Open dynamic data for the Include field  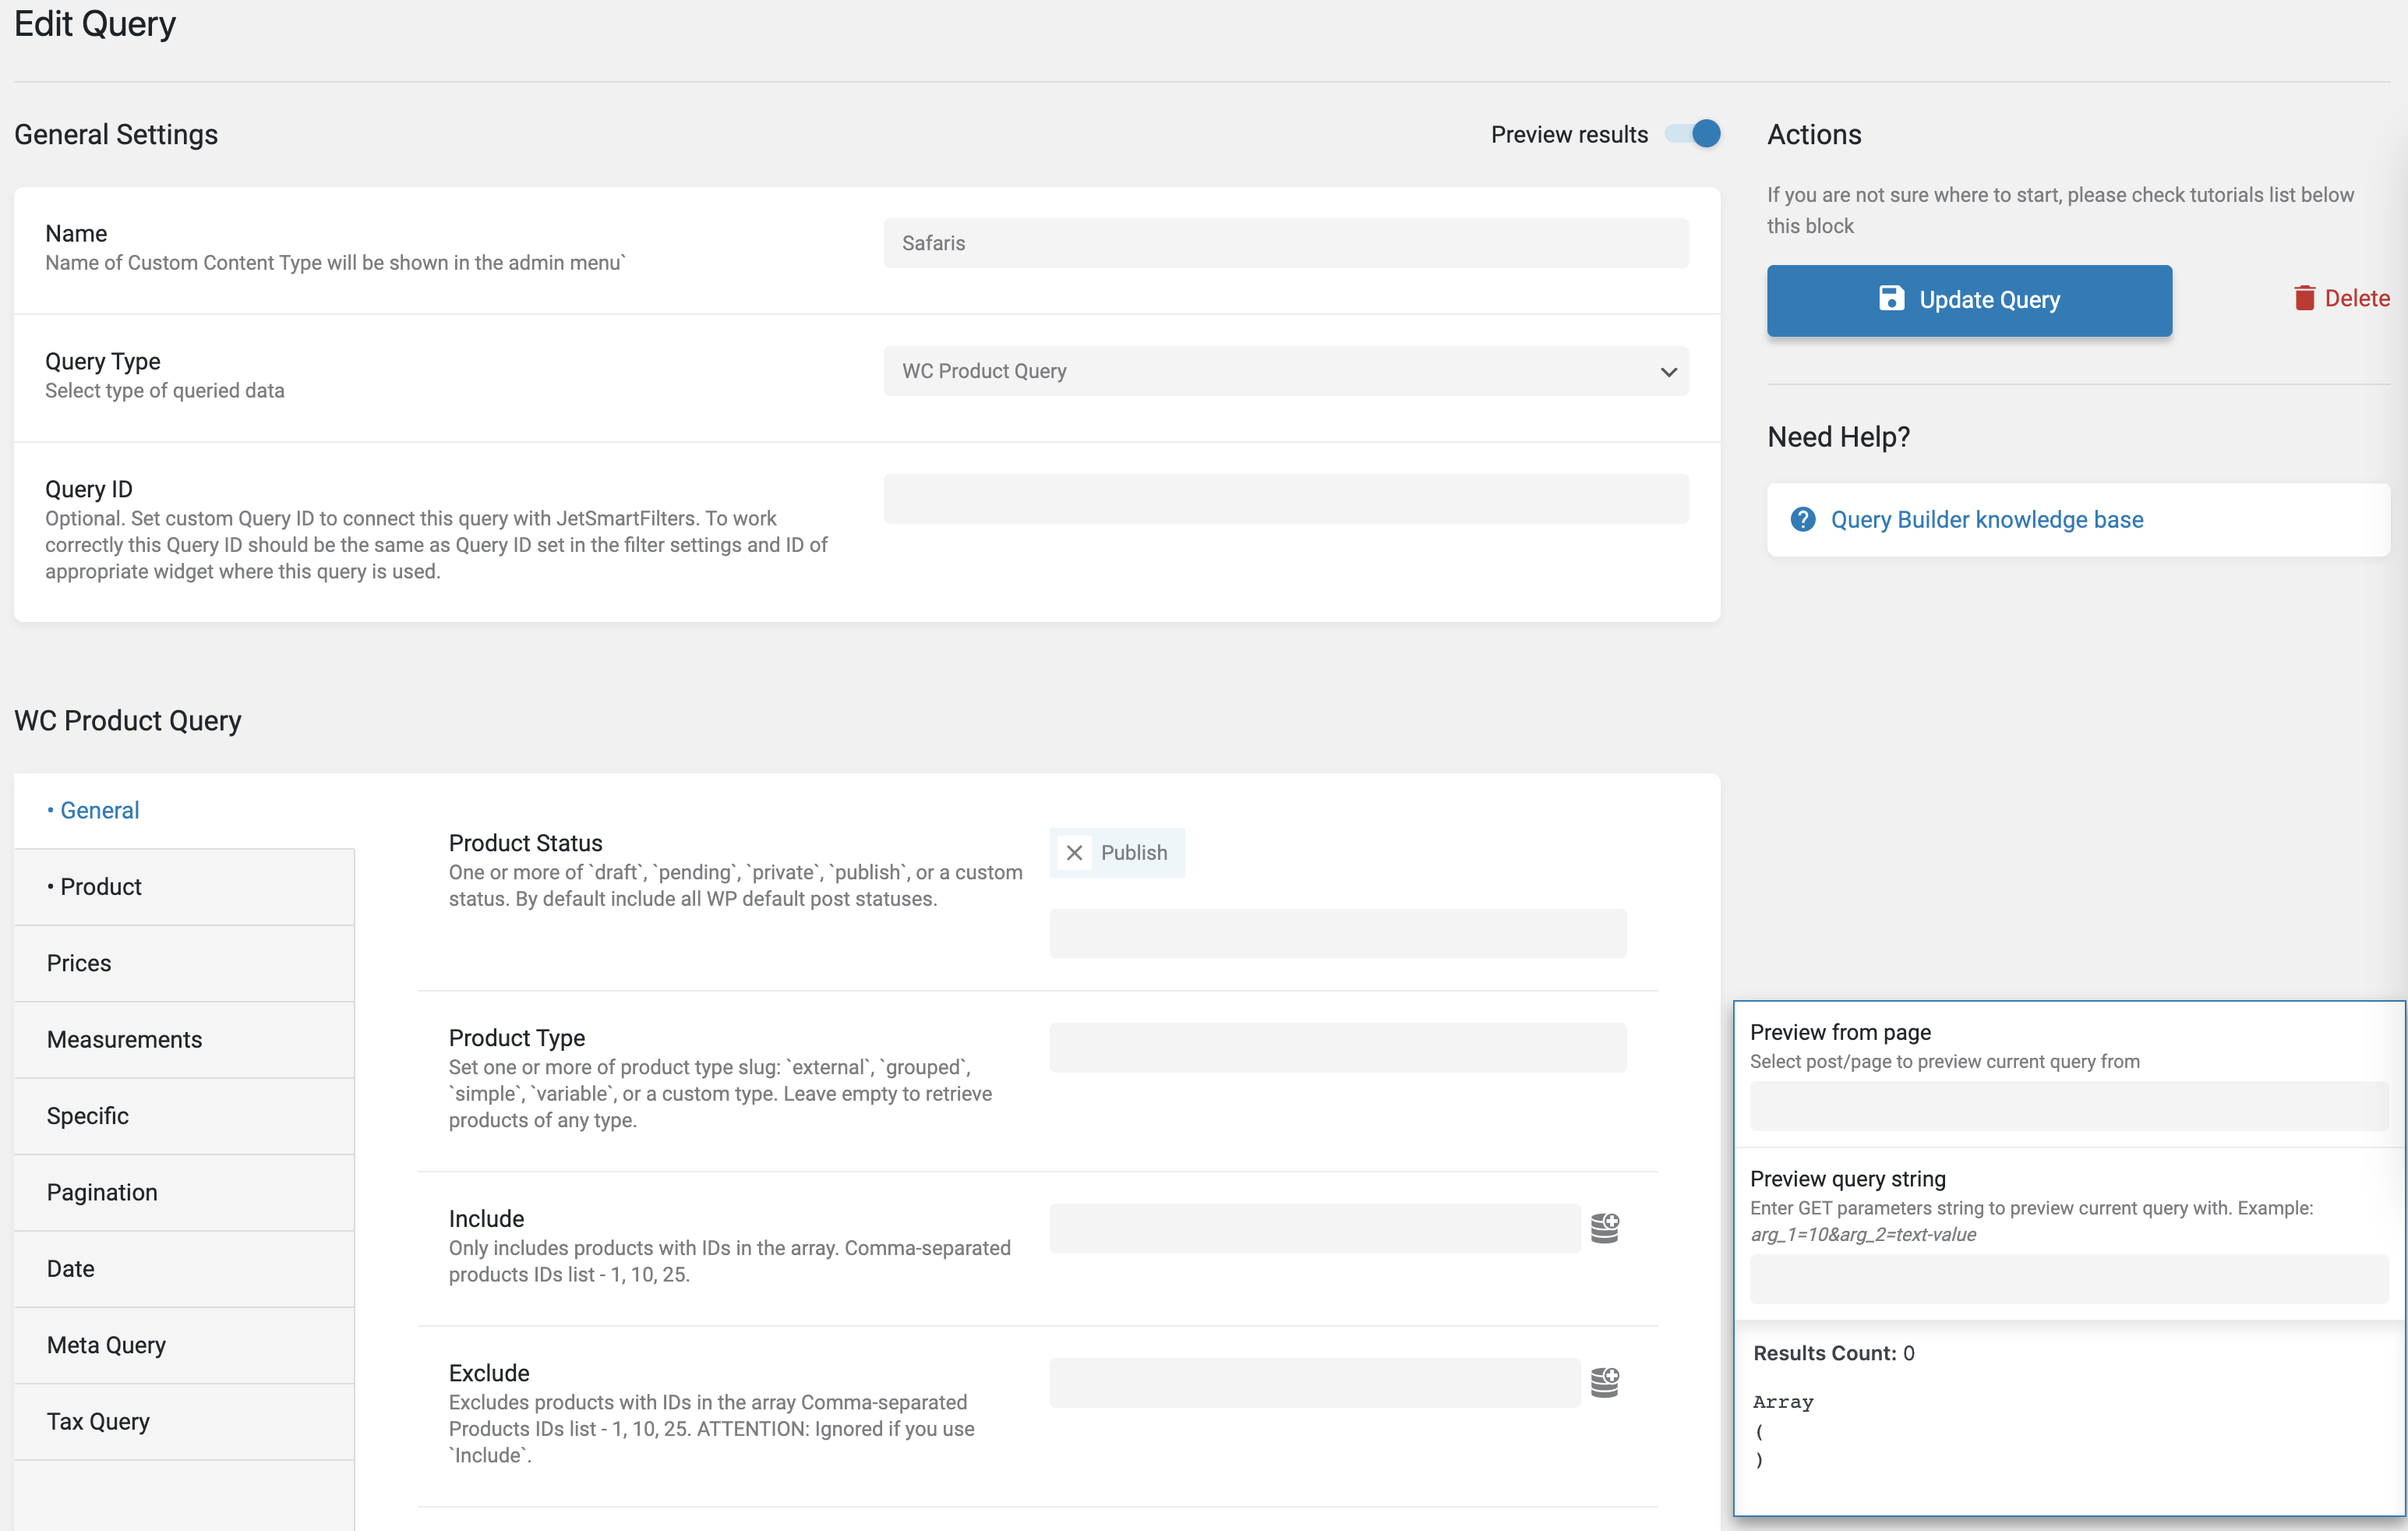click(x=1606, y=1228)
